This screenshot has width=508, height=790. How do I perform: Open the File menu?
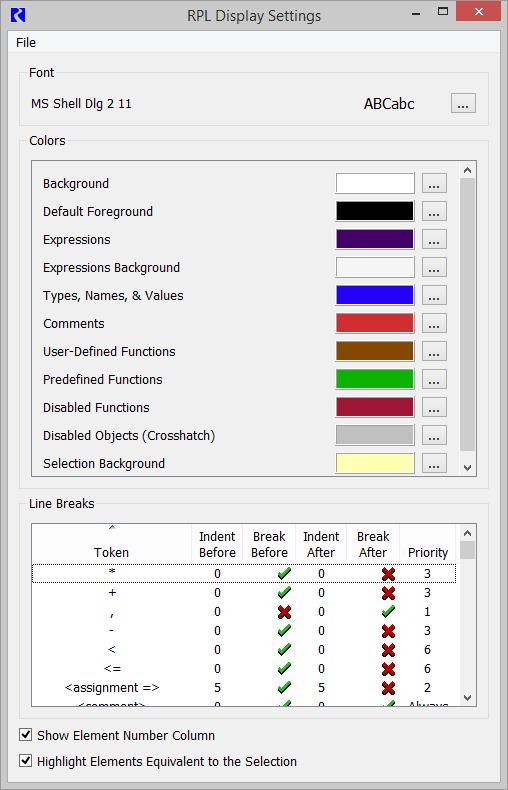pos(26,43)
